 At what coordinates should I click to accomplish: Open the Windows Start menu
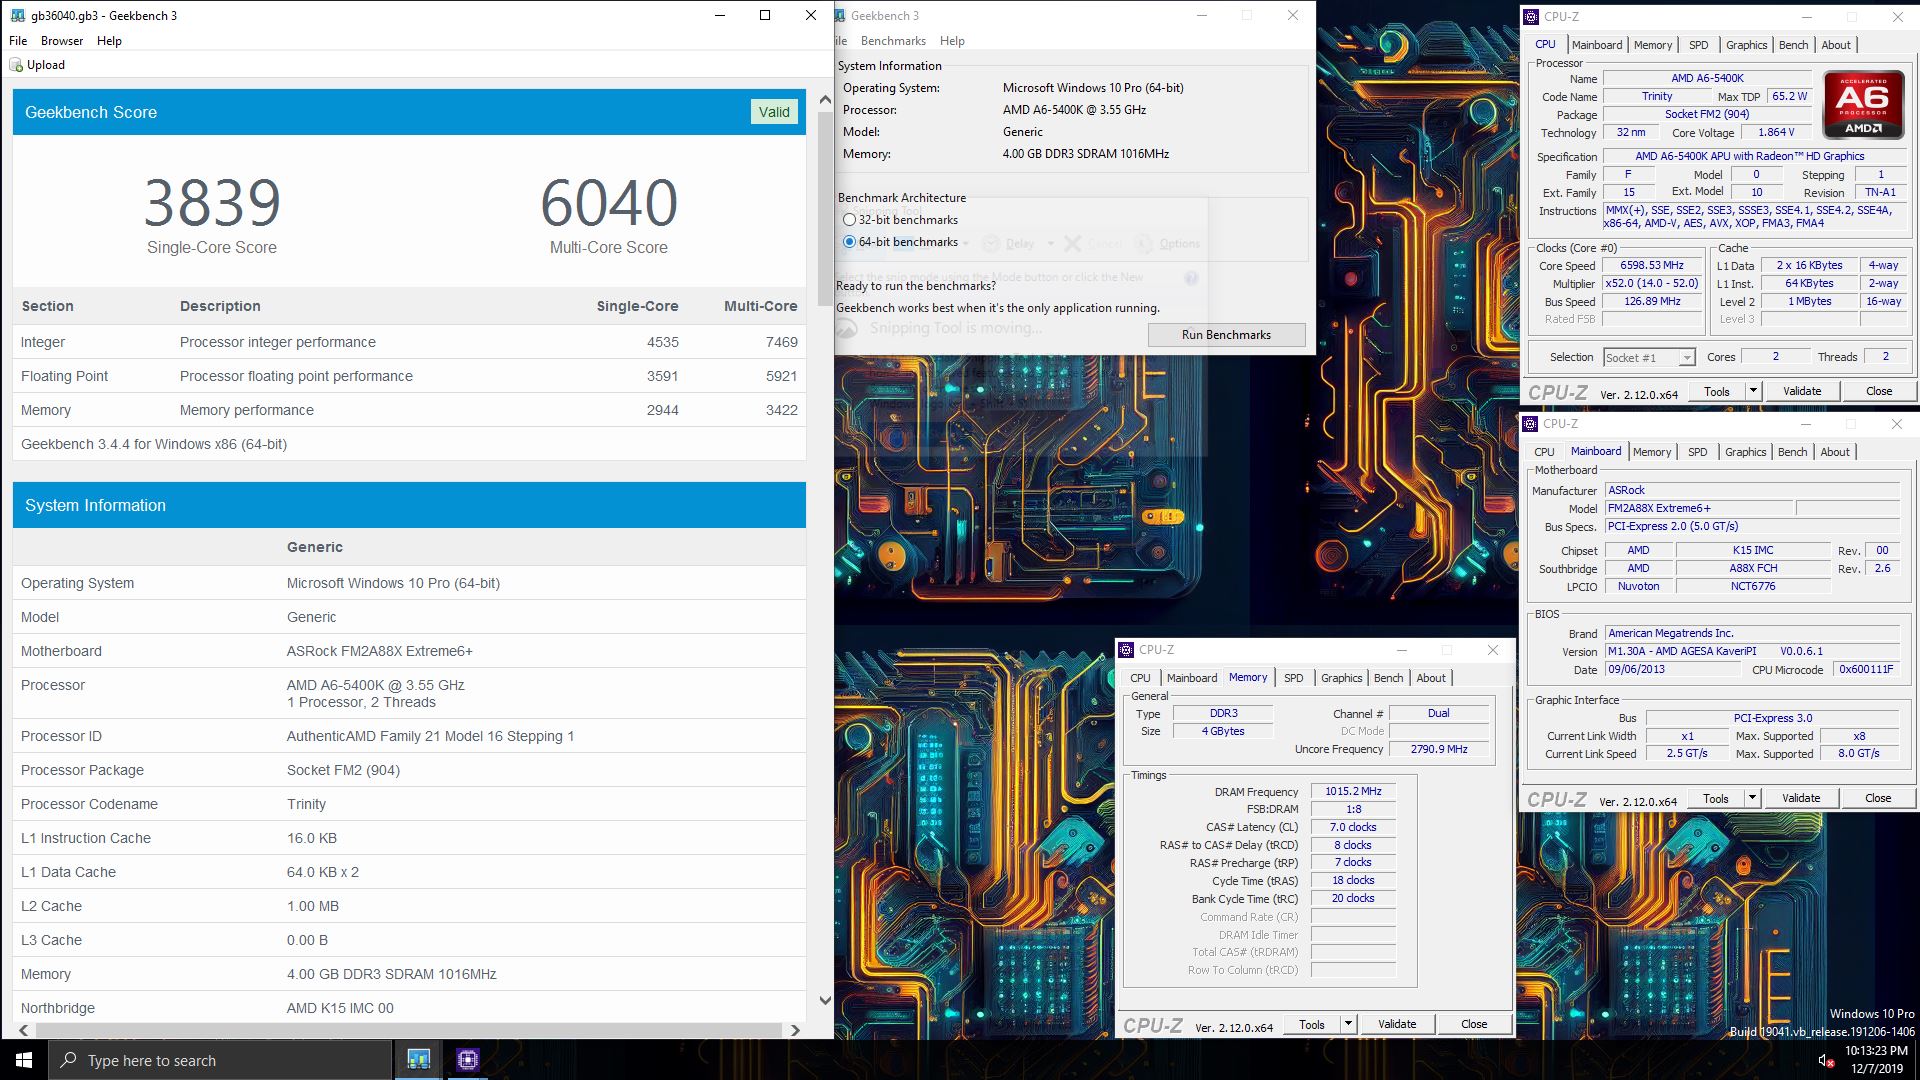click(24, 1060)
